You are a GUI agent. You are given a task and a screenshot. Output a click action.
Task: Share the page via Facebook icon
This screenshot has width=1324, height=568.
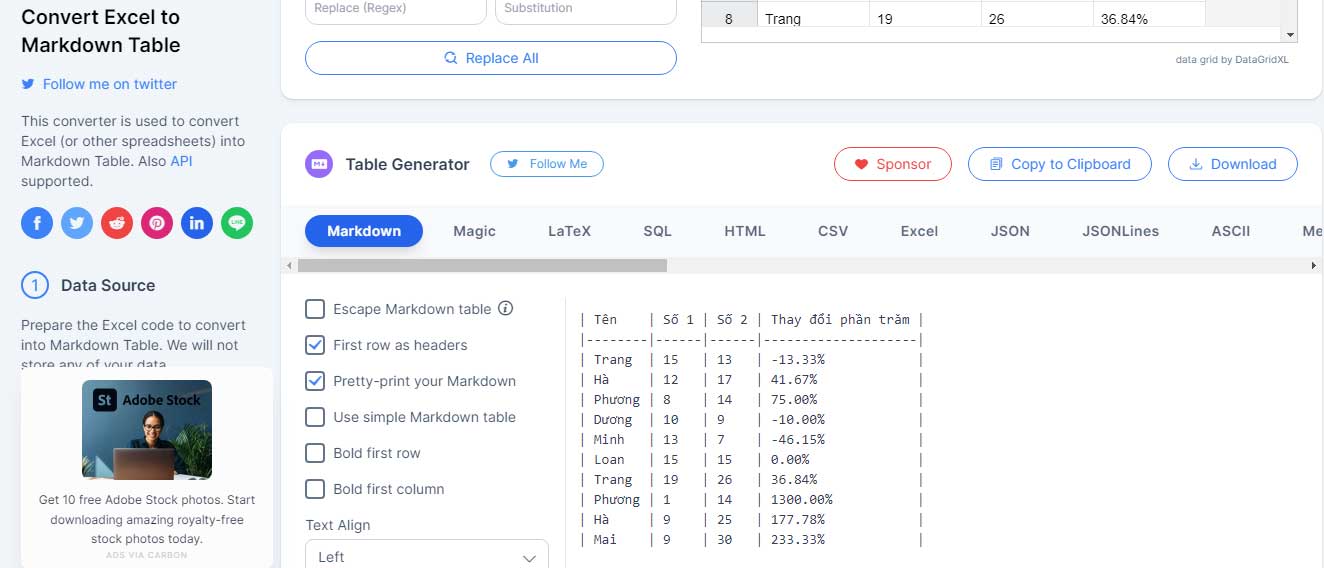click(x=37, y=223)
